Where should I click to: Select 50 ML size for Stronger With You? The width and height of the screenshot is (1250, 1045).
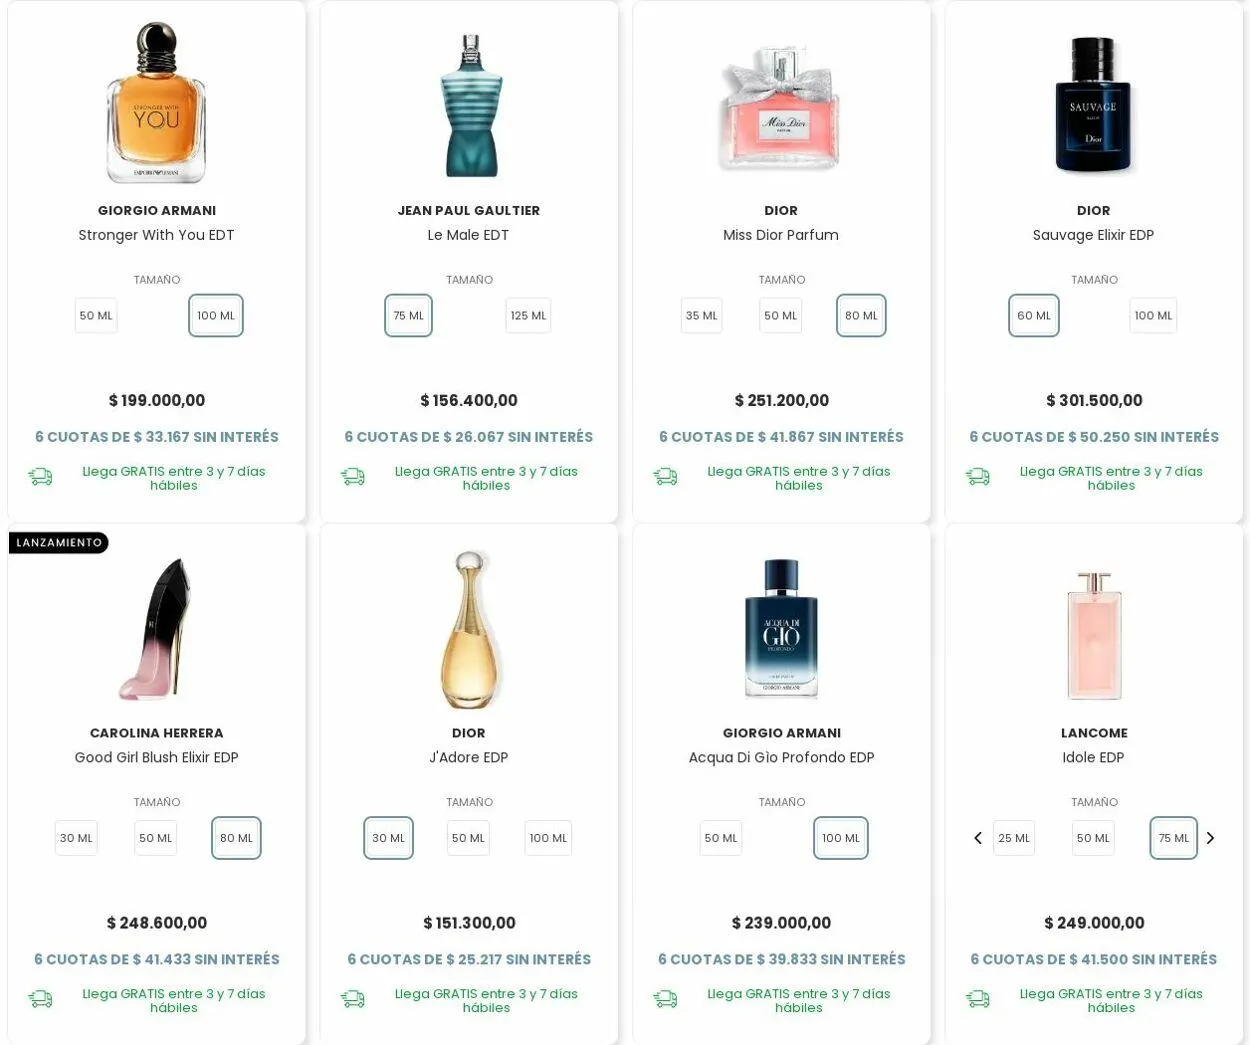pyautogui.click(x=96, y=316)
